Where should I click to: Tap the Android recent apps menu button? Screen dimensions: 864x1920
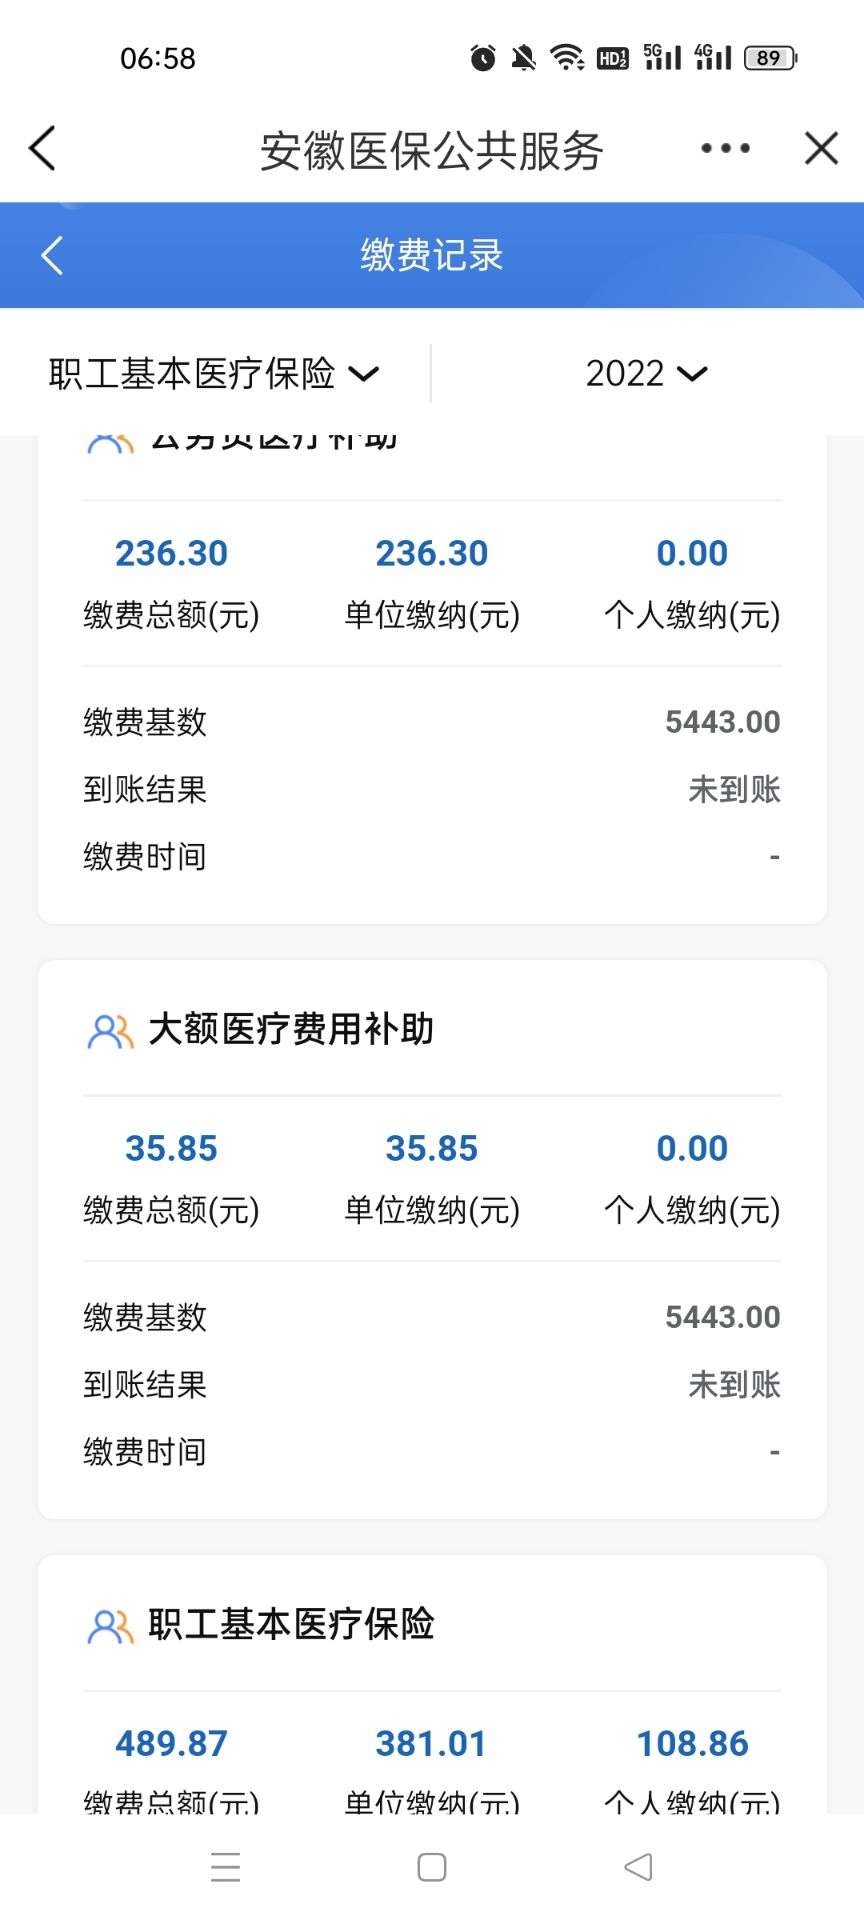226,1867
